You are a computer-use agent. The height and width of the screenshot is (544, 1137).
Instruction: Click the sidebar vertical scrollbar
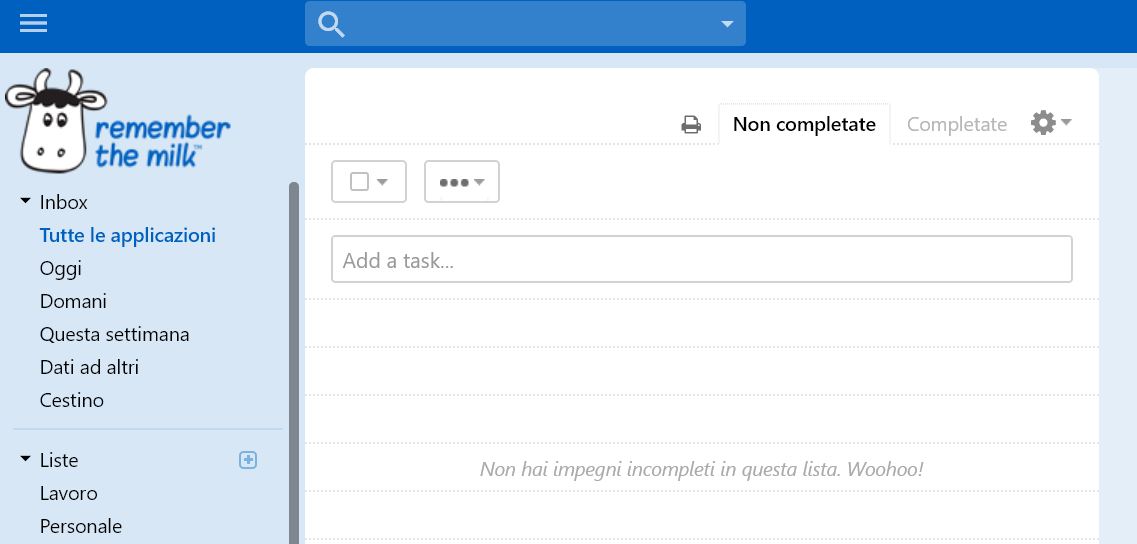[x=294, y=363]
